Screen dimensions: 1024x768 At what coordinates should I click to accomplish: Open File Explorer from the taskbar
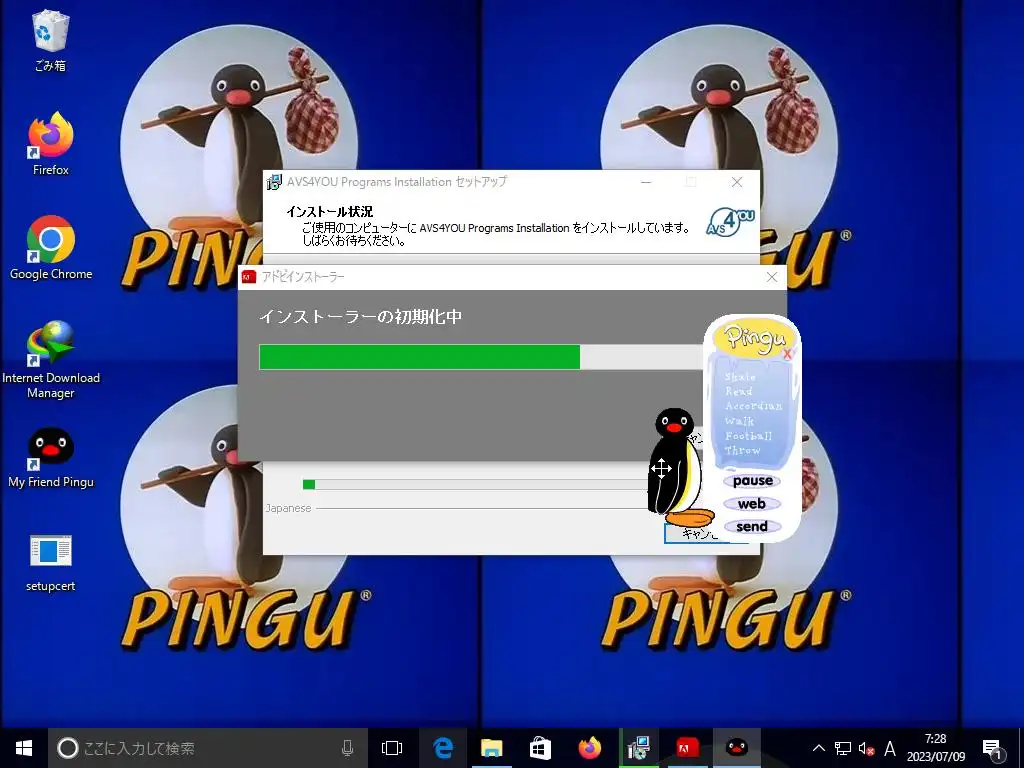(491, 748)
